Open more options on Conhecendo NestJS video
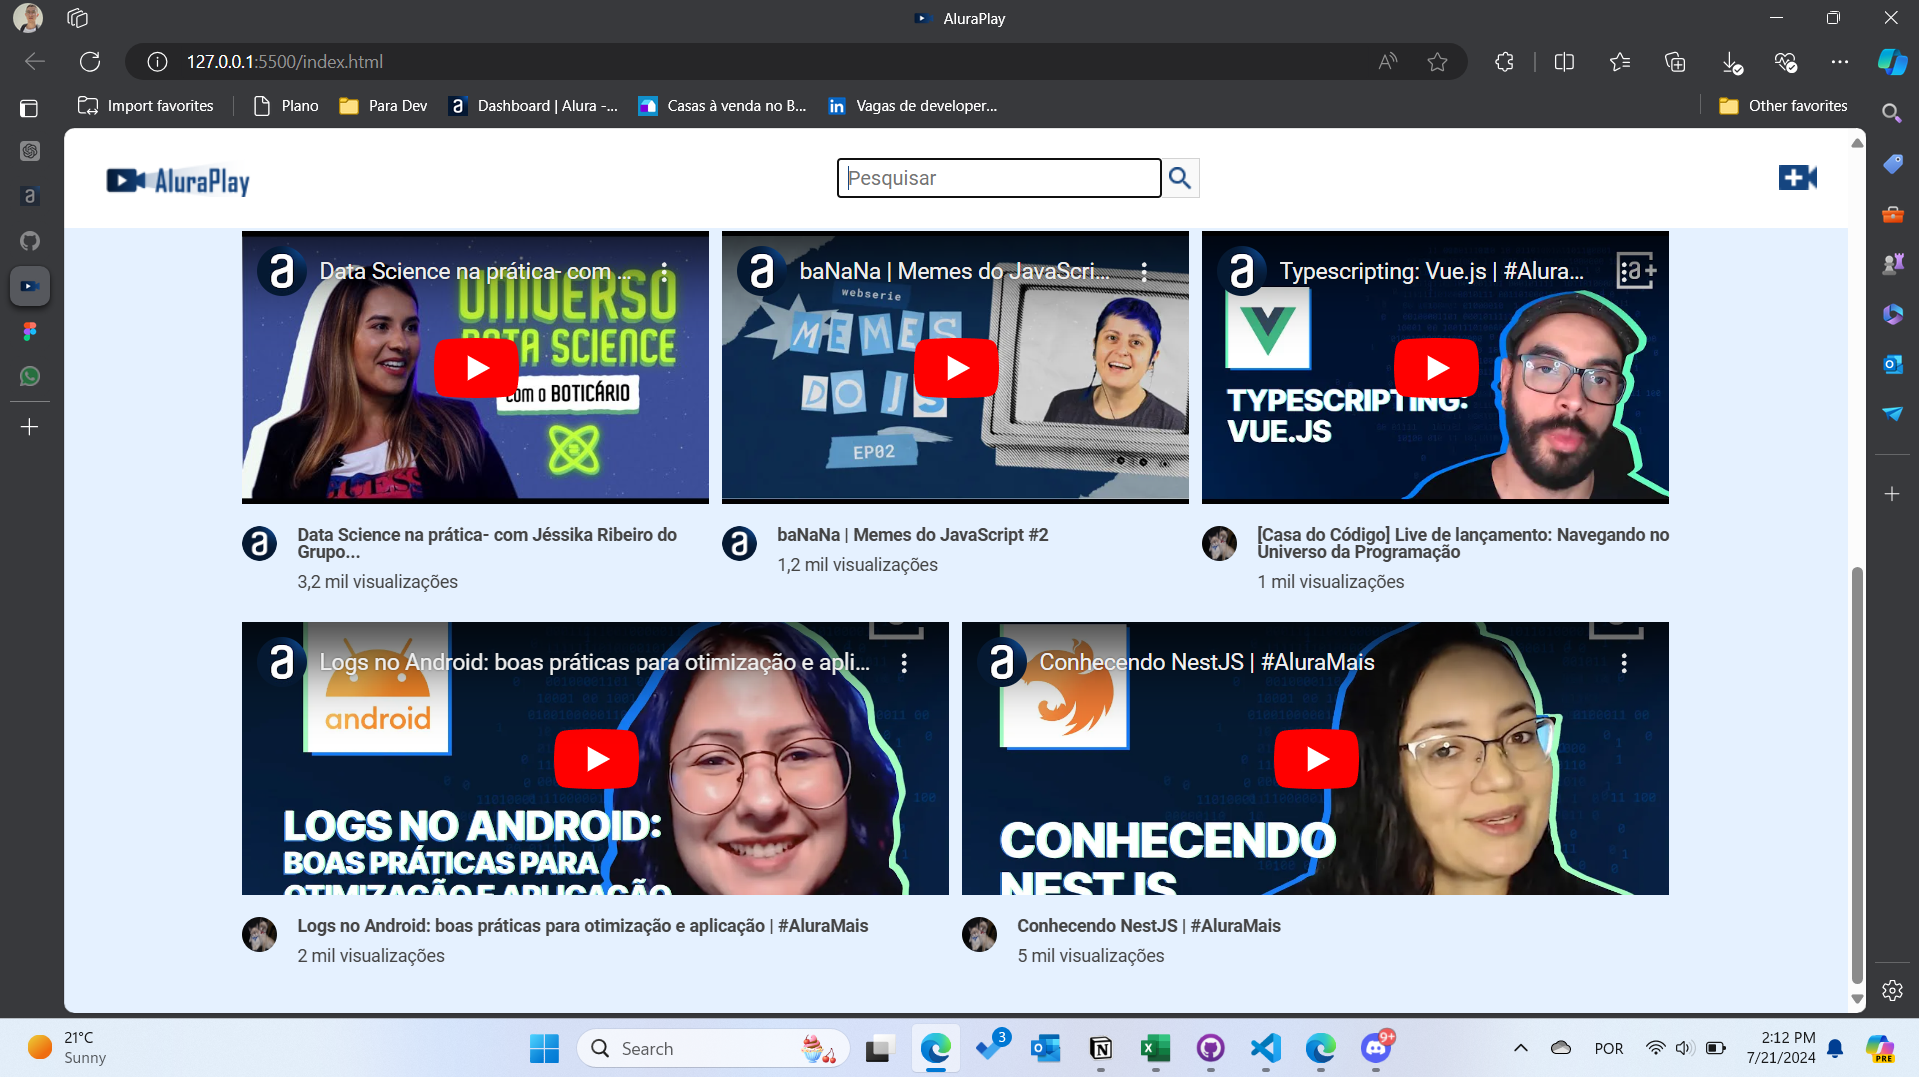 point(1624,662)
